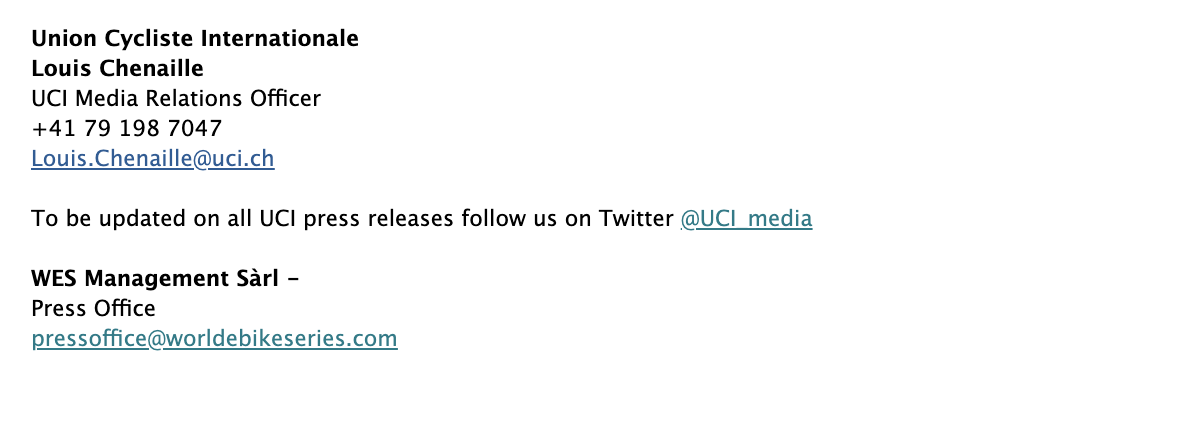
Task: Click the bold text WES
Action: (55, 279)
